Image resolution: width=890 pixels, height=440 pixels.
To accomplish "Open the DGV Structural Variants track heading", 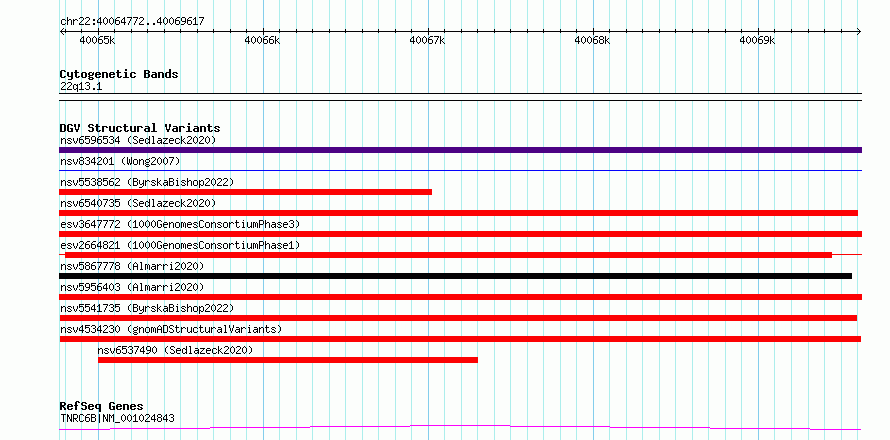I will click(x=140, y=128).
